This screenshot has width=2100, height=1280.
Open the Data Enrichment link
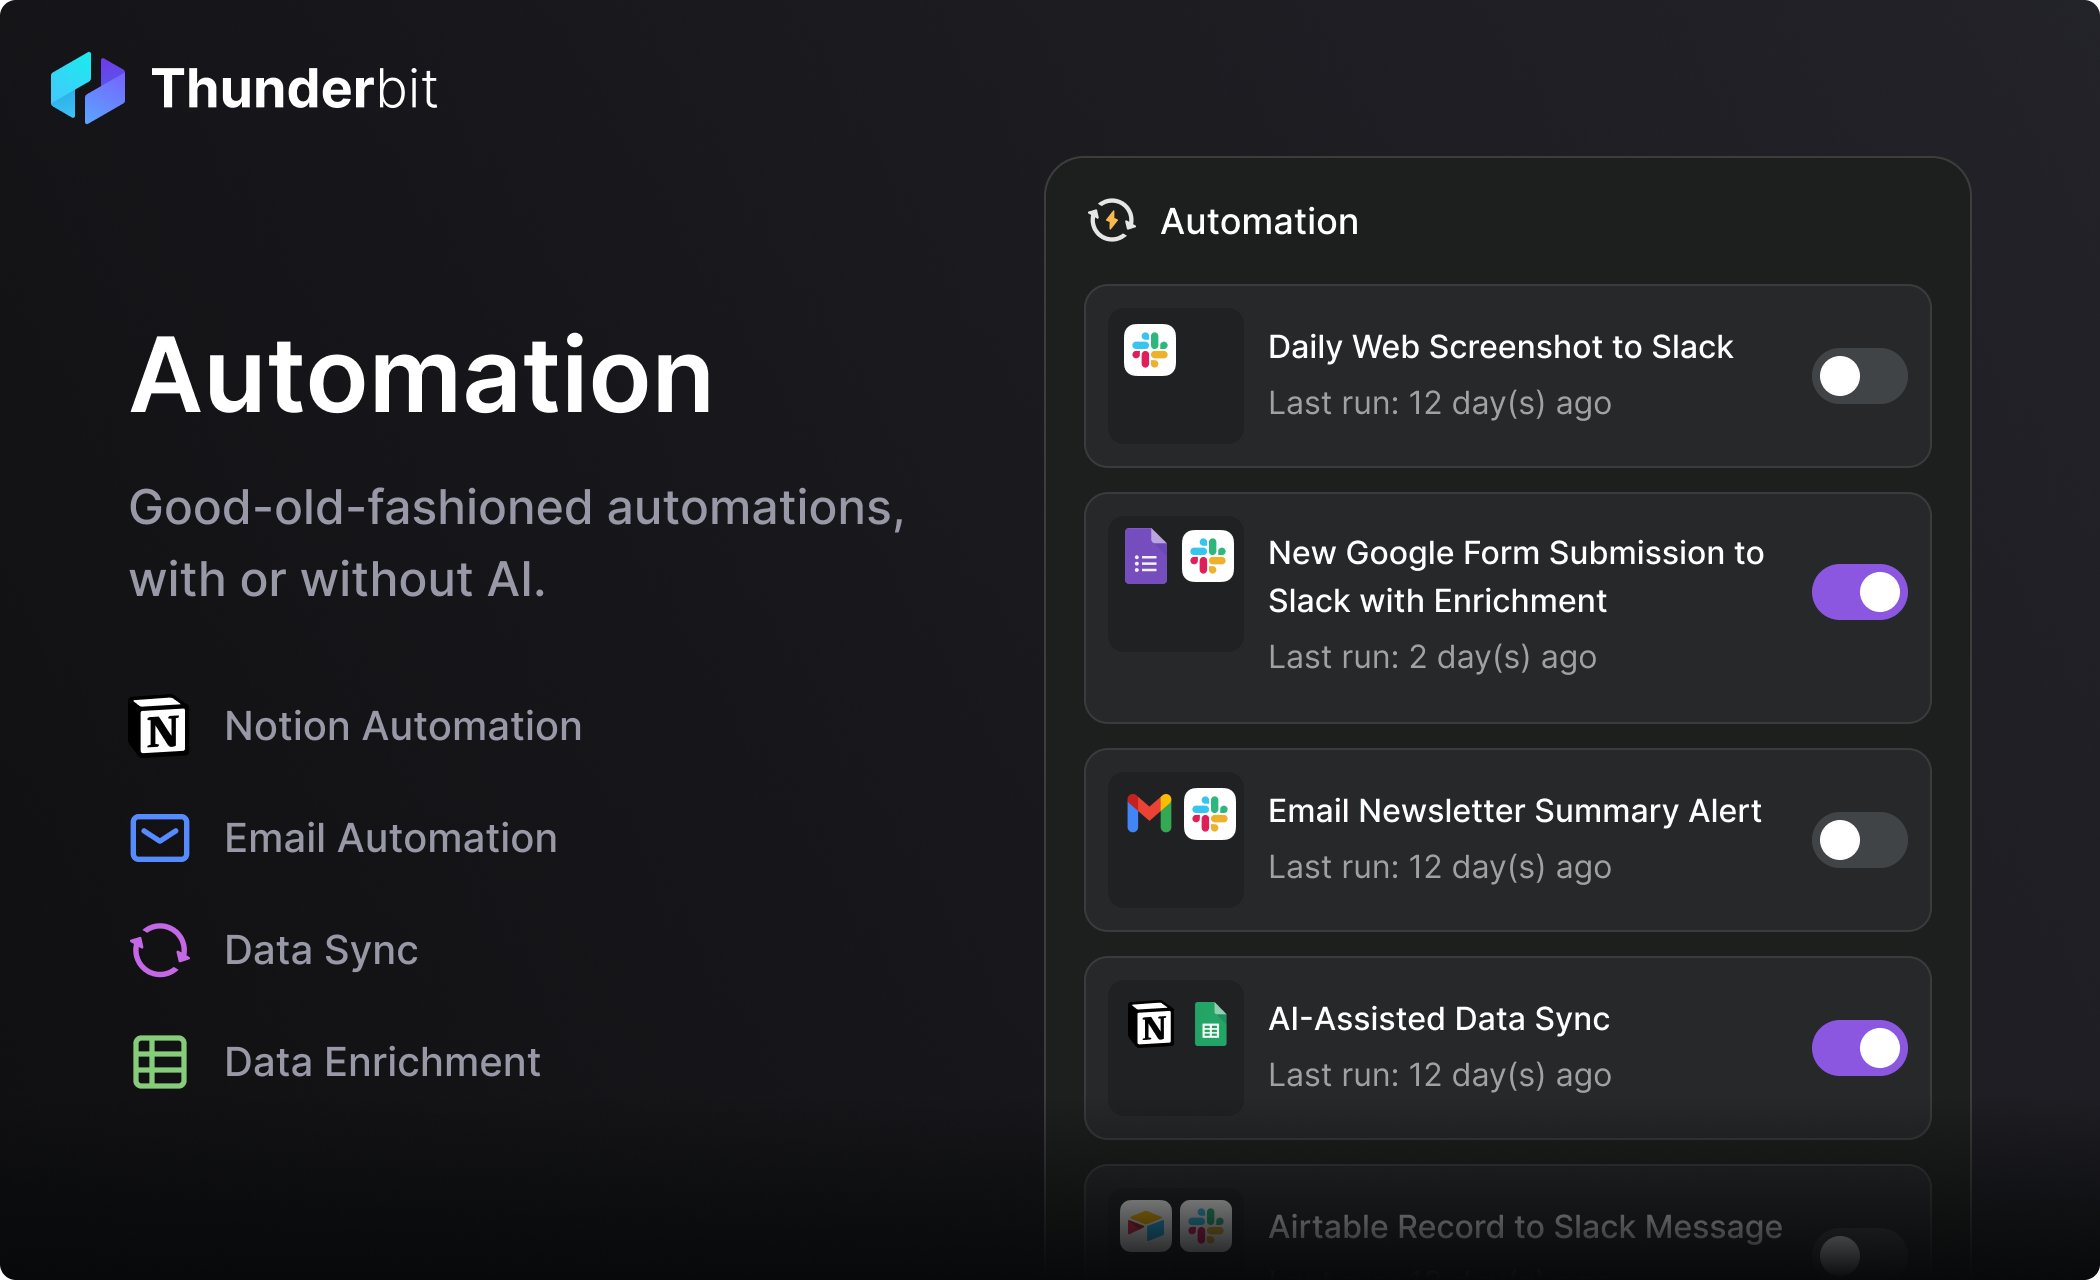click(x=382, y=1062)
